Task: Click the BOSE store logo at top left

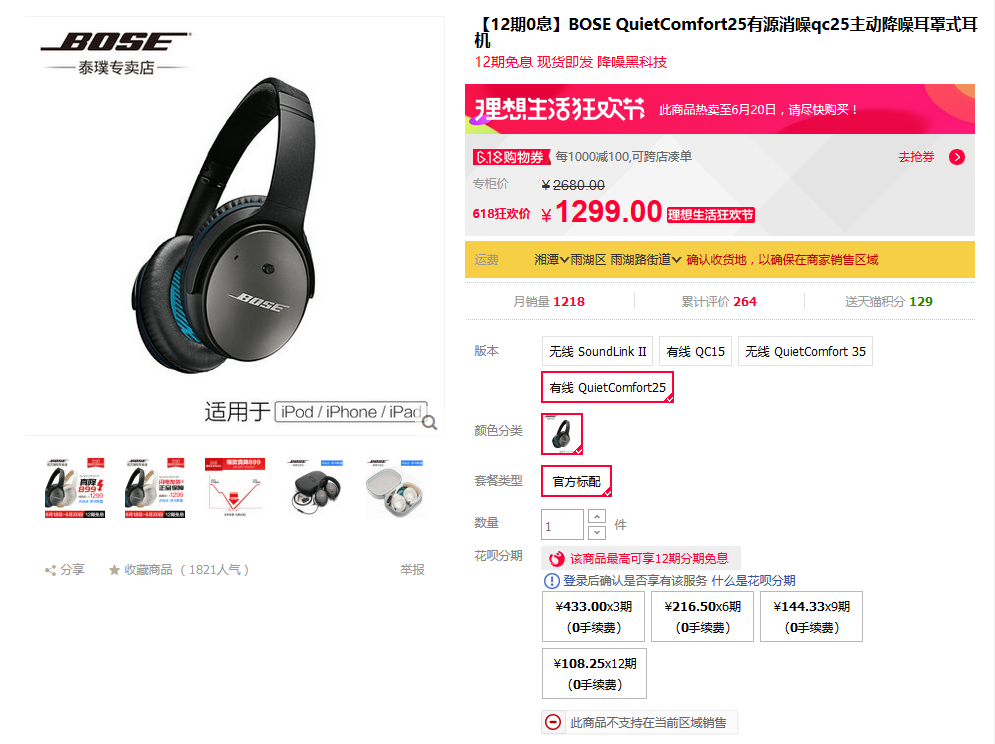Action: coord(116,53)
